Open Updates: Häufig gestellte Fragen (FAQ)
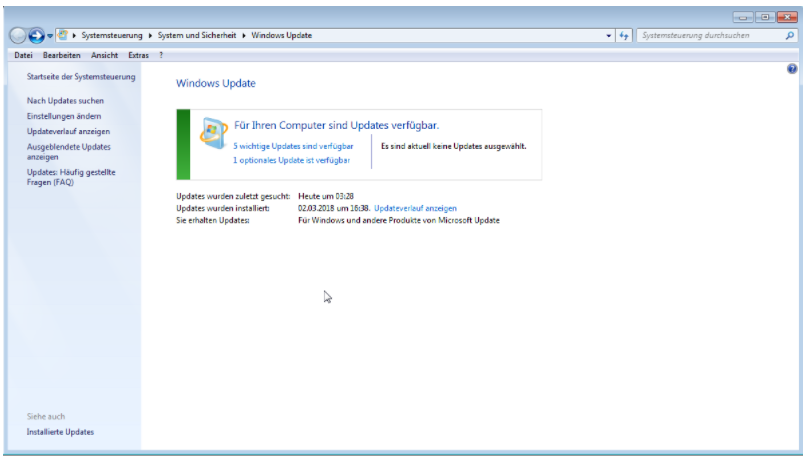This screenshot has width=807, height=460. pos(71,177)
